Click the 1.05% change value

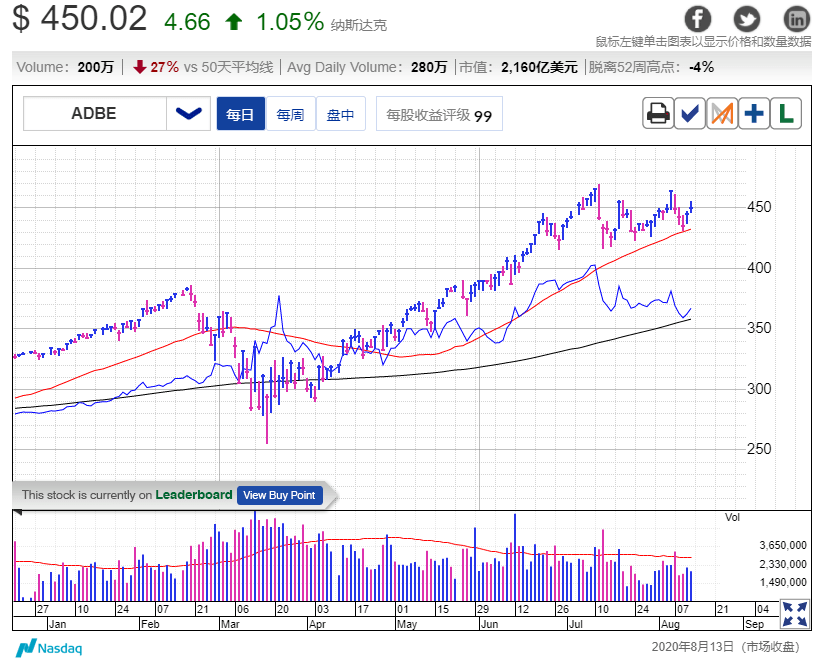click(290, 22)
